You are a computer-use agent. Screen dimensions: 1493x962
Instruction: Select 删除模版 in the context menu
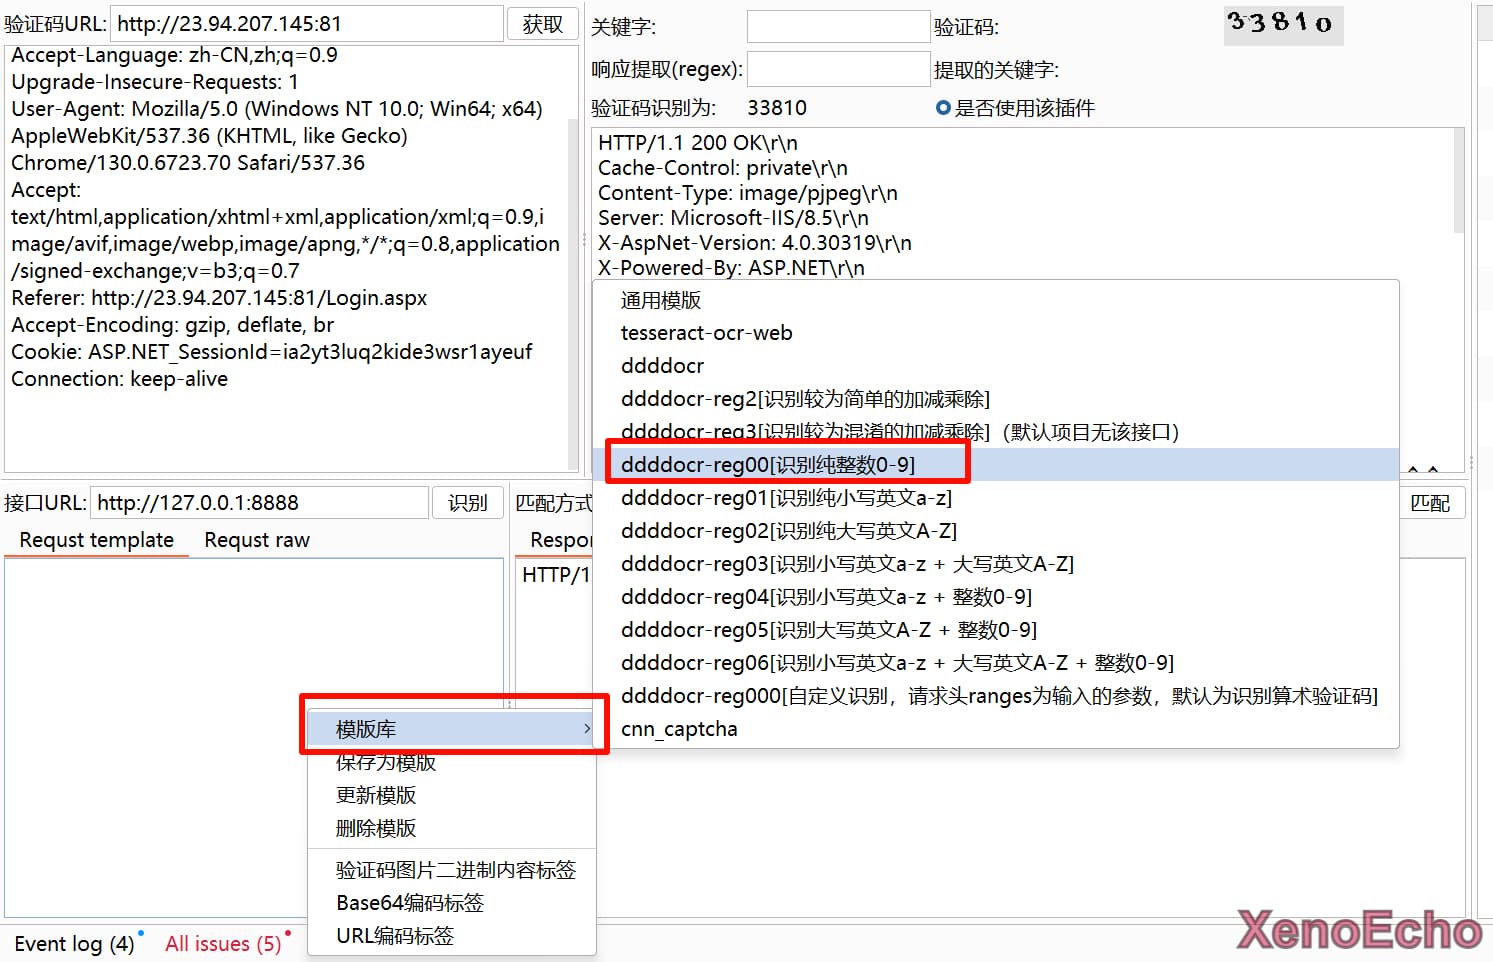(376, 828)
